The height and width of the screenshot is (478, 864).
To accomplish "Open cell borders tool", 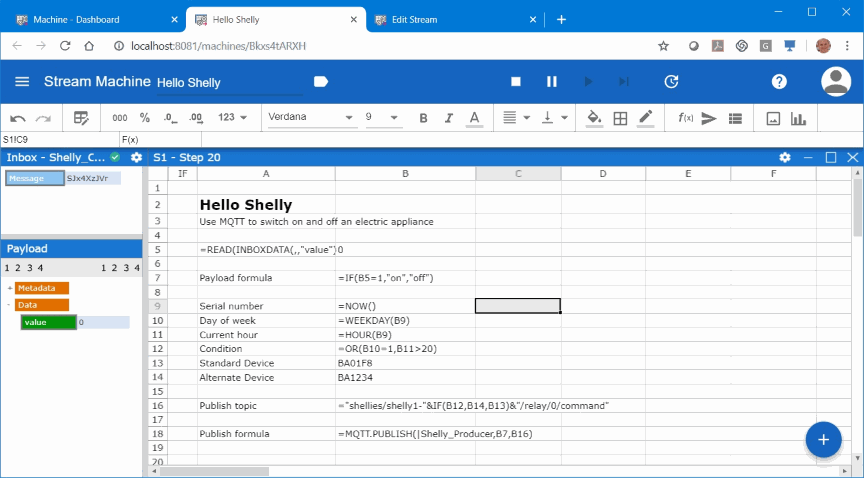I will pyautogui.click(x=620, y=118).
